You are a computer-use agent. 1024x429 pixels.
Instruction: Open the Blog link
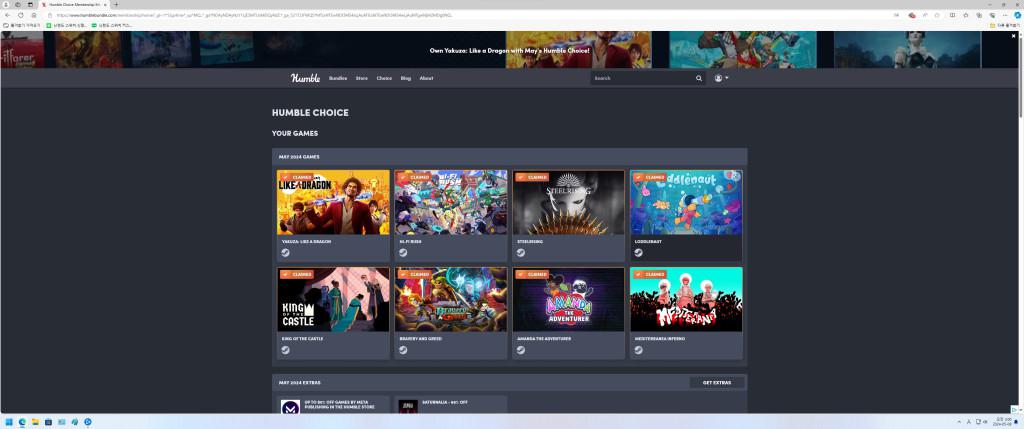pos(406,78)
